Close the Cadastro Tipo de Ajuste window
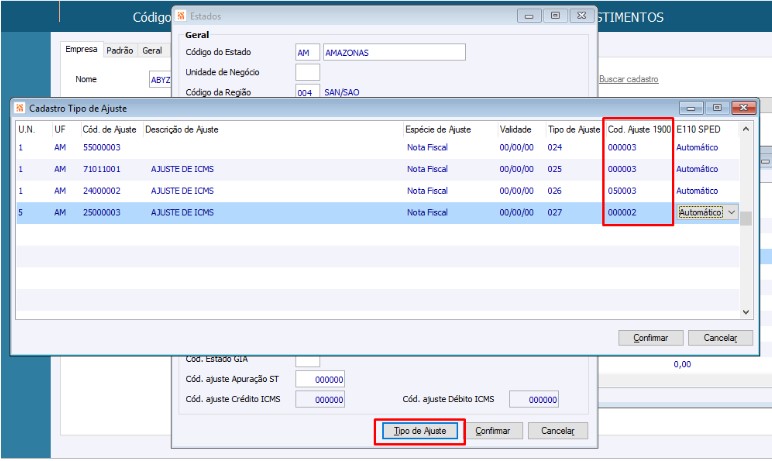Viewport: 772px width, 461px height. pos(743,108)
